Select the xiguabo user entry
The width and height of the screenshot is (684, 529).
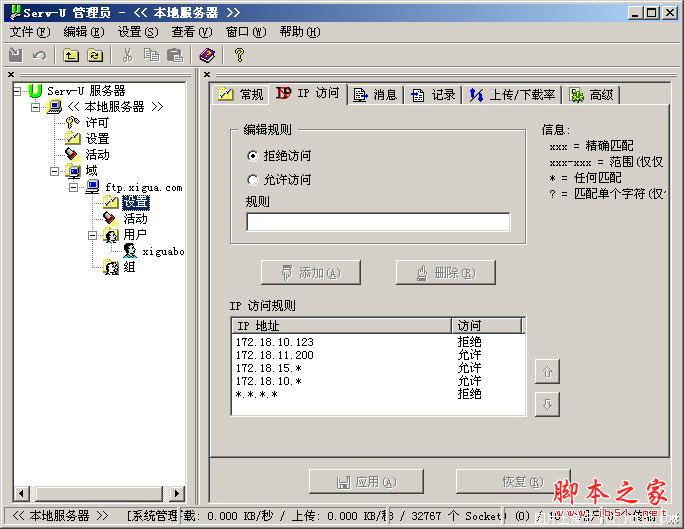coord(163,251)
